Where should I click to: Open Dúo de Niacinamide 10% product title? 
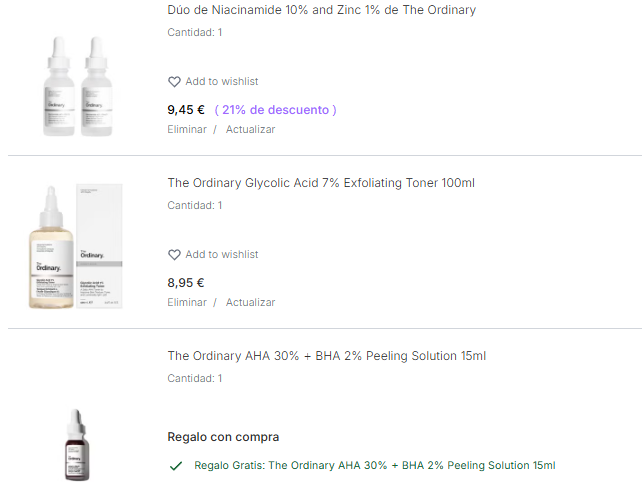(321, 10)
